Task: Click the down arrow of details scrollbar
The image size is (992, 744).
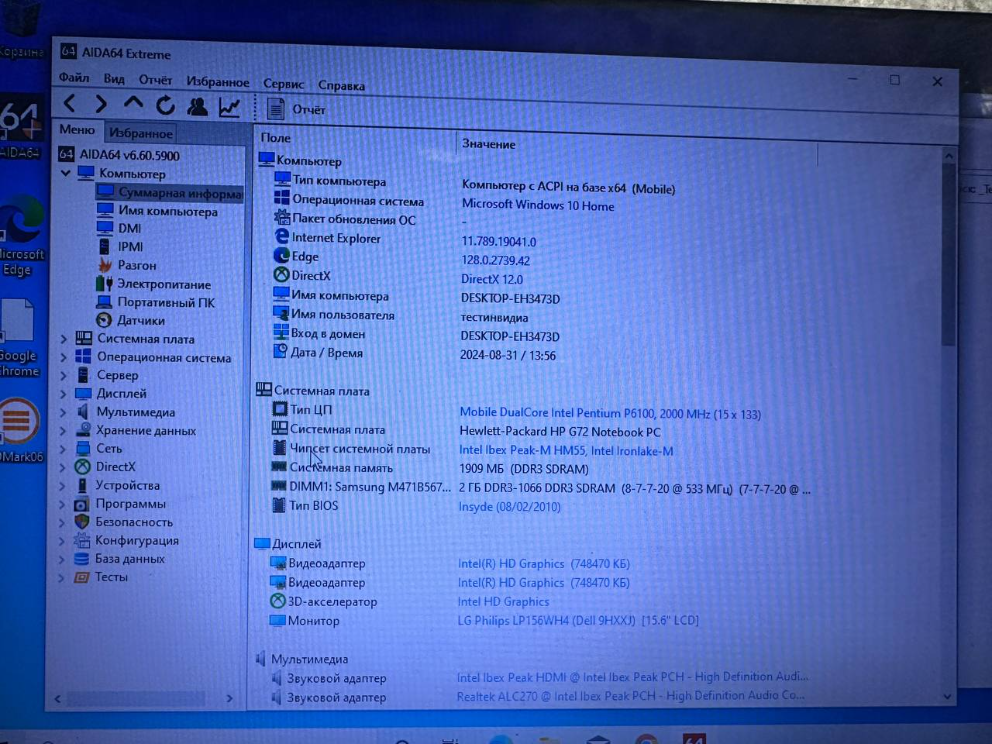Action: [947, 696]
